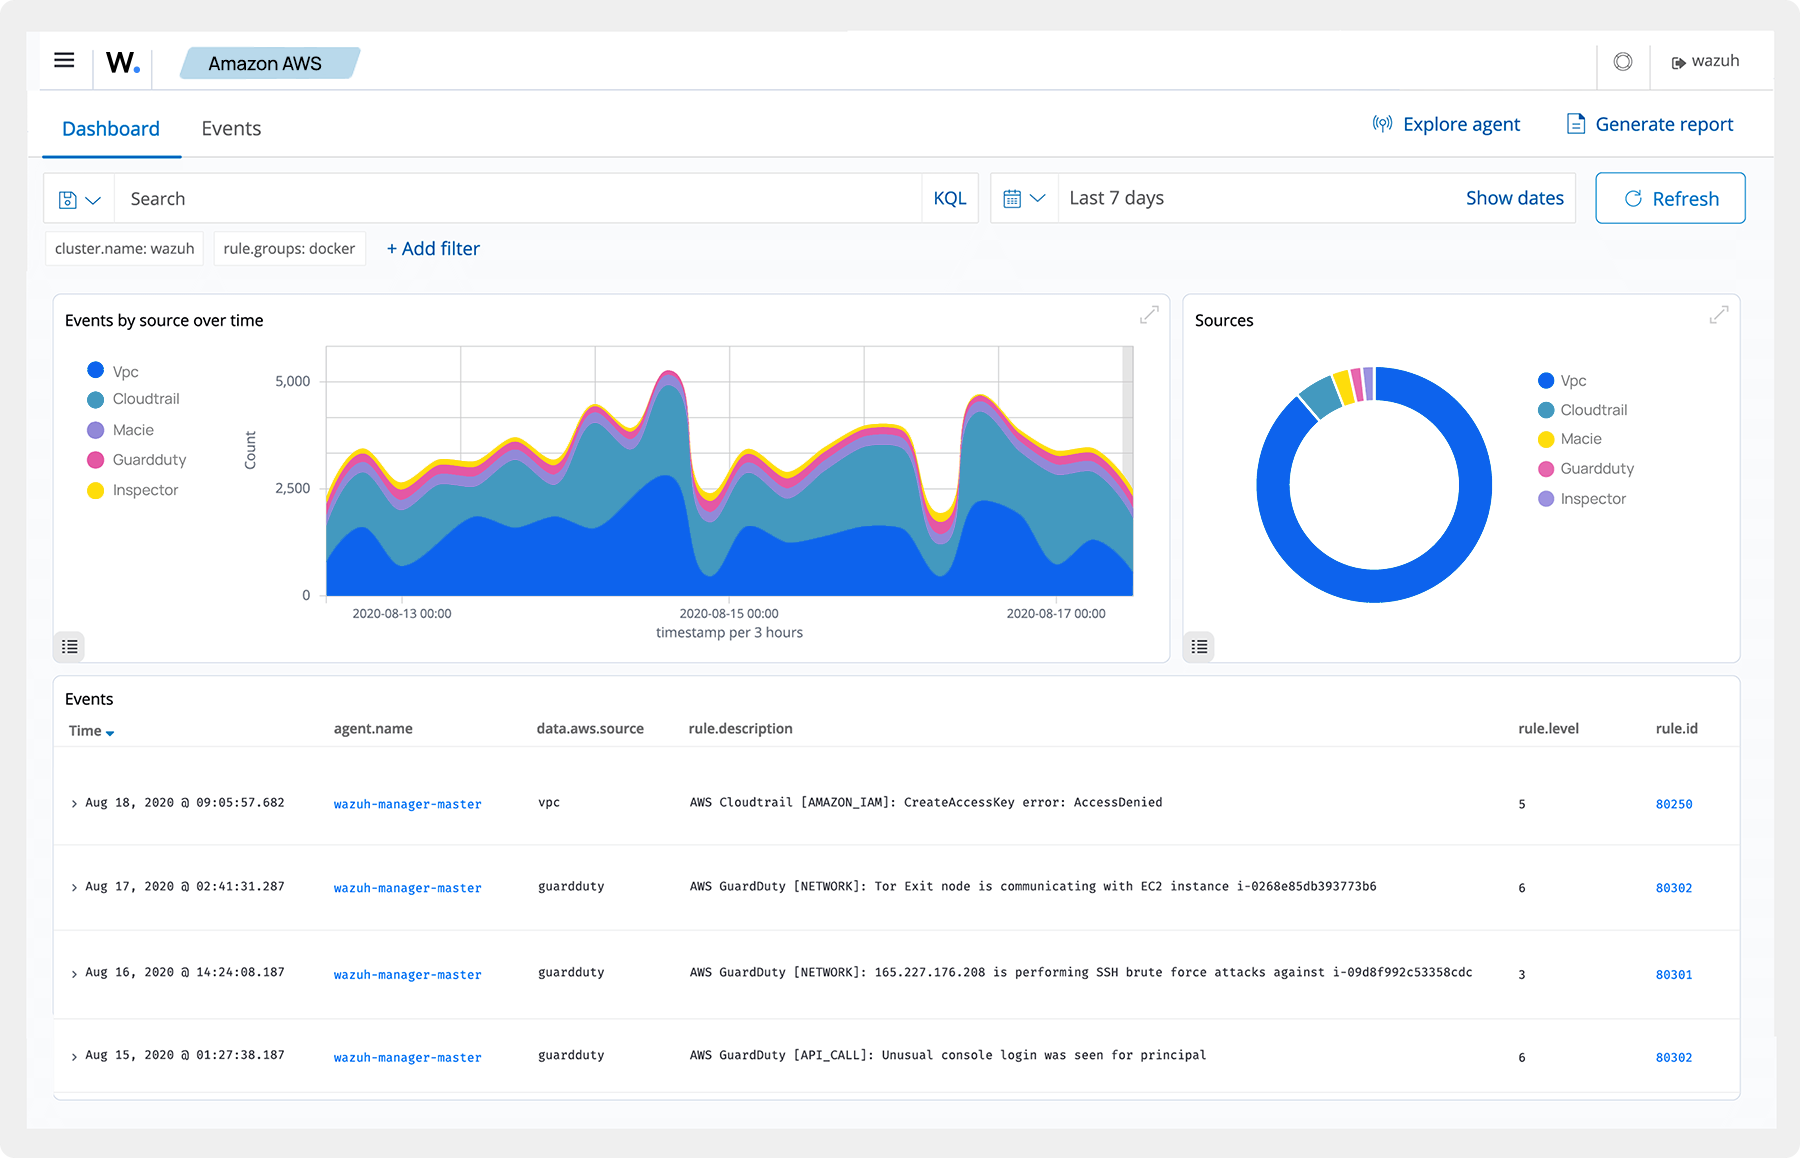The image size is (1800, 1158).
Task: Switch to the Events tab
Action: tap(231, 128)
